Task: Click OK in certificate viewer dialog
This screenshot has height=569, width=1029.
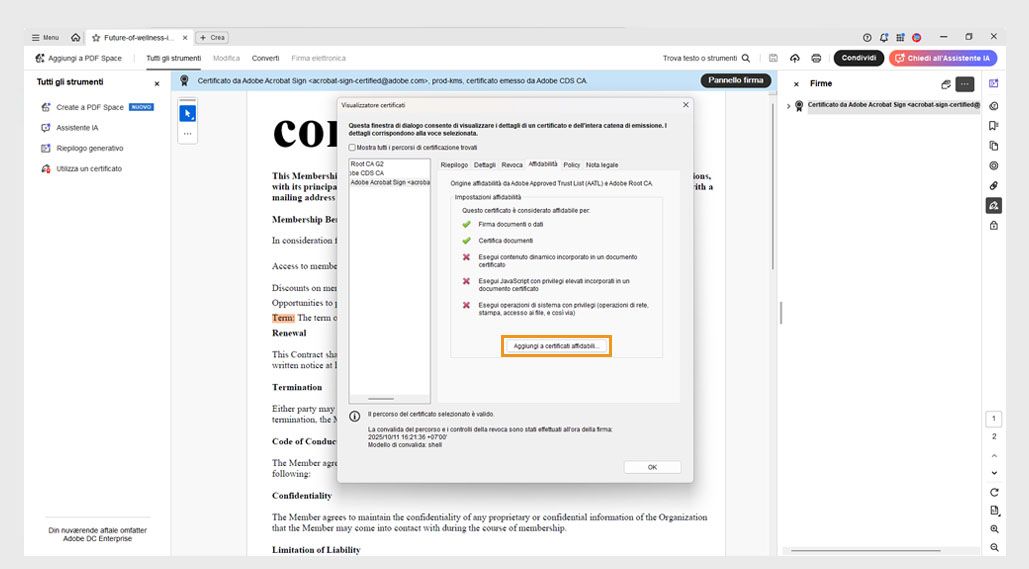Action: pos(652,467)
